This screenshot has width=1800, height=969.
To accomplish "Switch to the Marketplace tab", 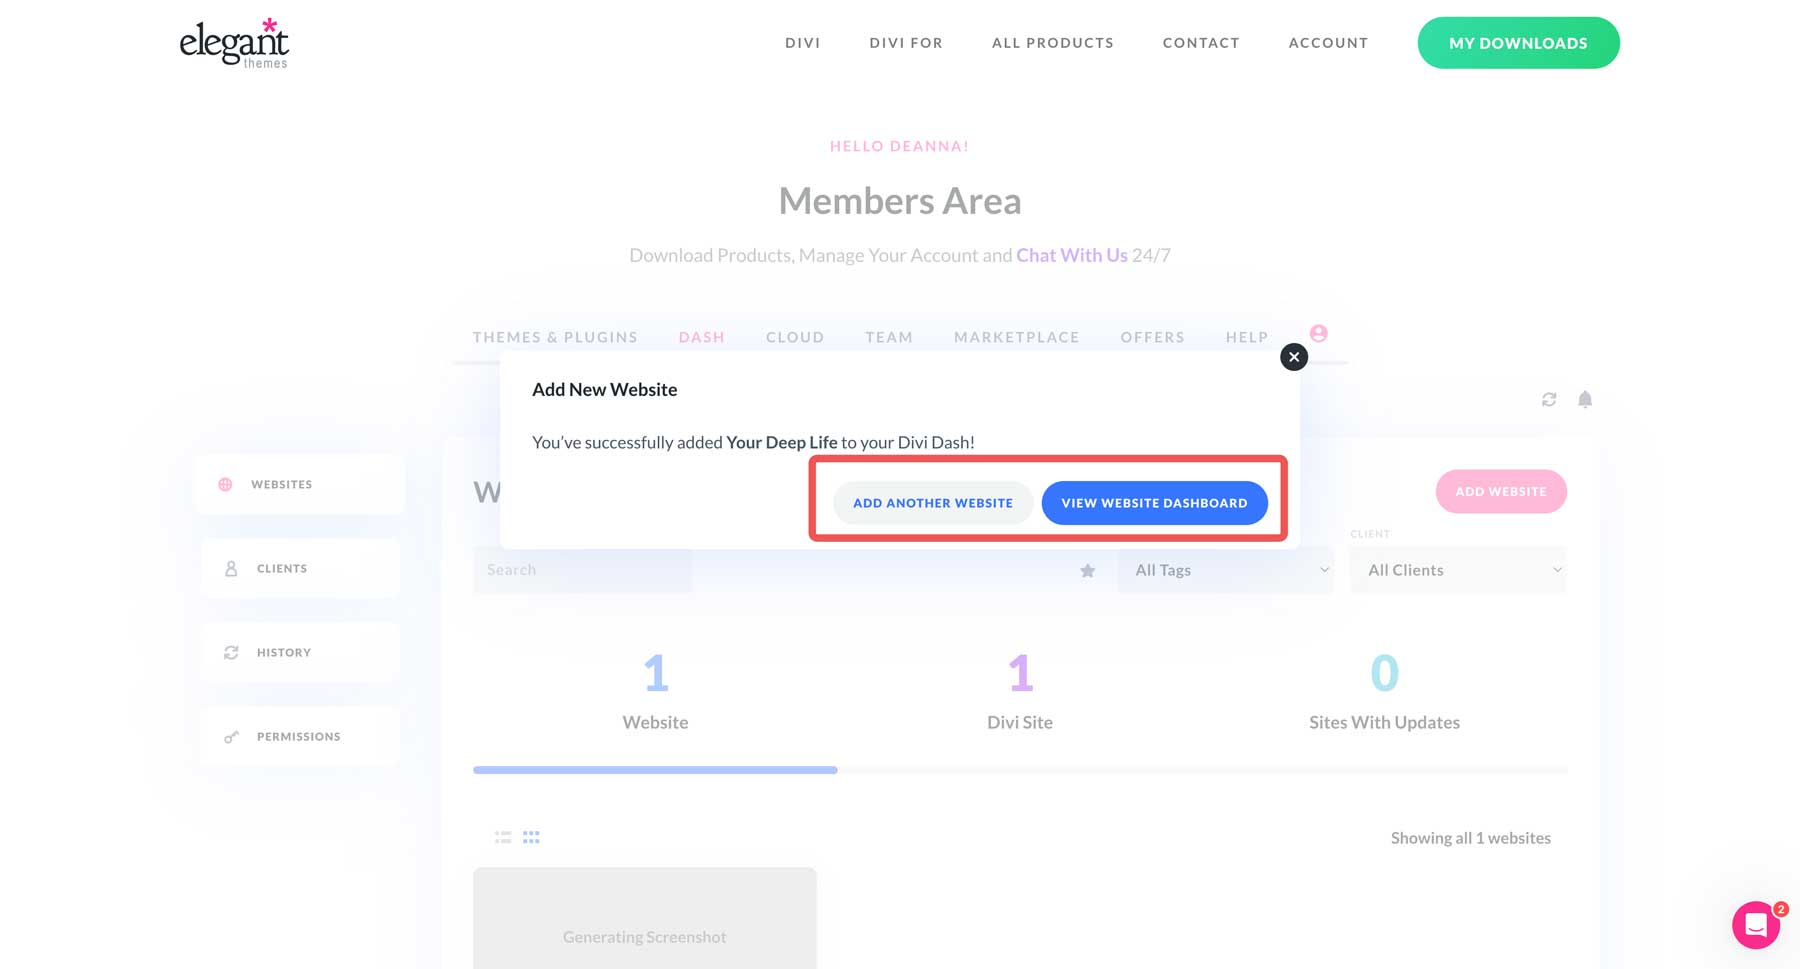I will (x=1016, y=337).
